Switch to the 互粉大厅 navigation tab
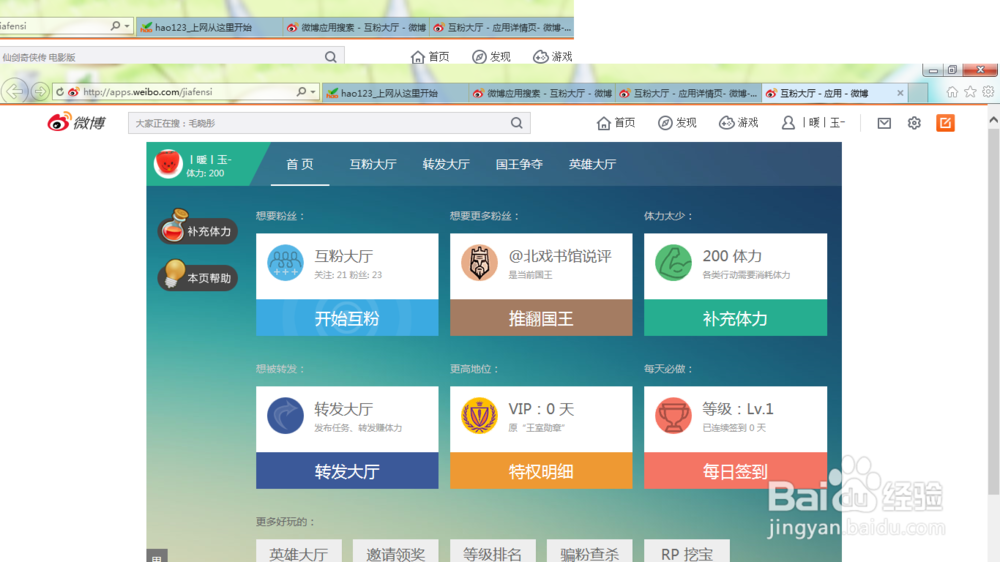The width and height of the screenshot is (1000, 562). tap(373, 165)
